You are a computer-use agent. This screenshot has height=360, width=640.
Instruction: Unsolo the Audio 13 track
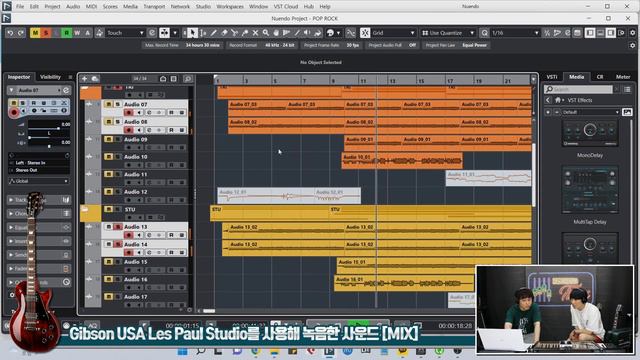[118, 227]
